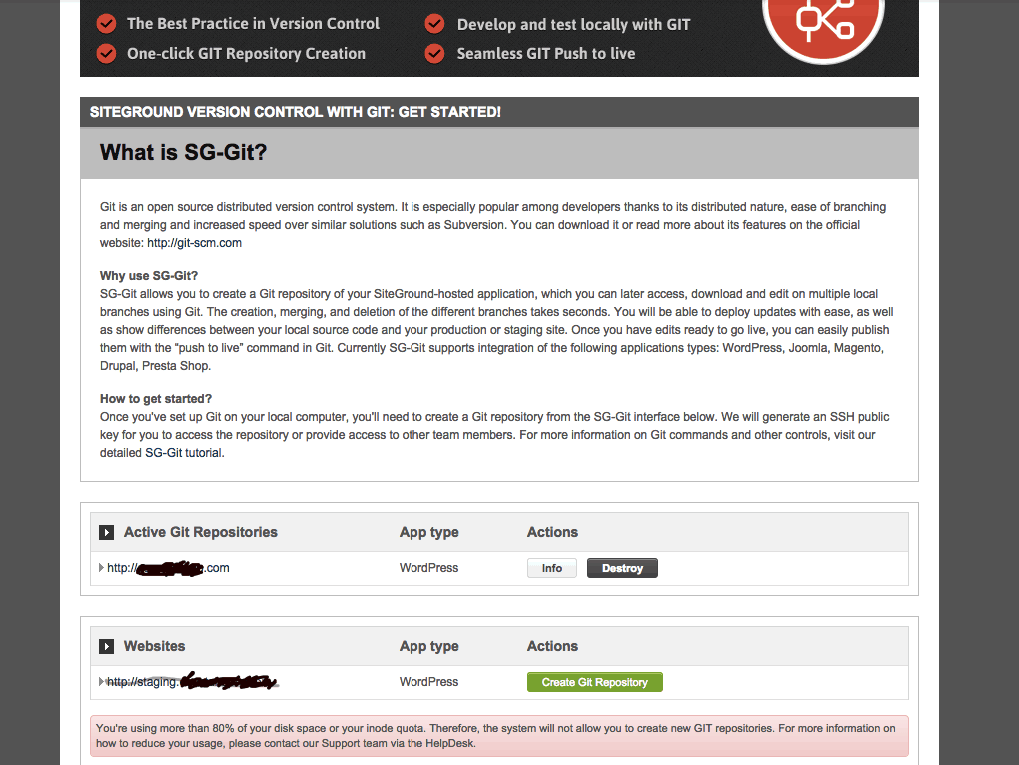The height and width of the screenshot is (765, 1019).
Task: Open the git-scm.com website link
Action: pos(194,242)
